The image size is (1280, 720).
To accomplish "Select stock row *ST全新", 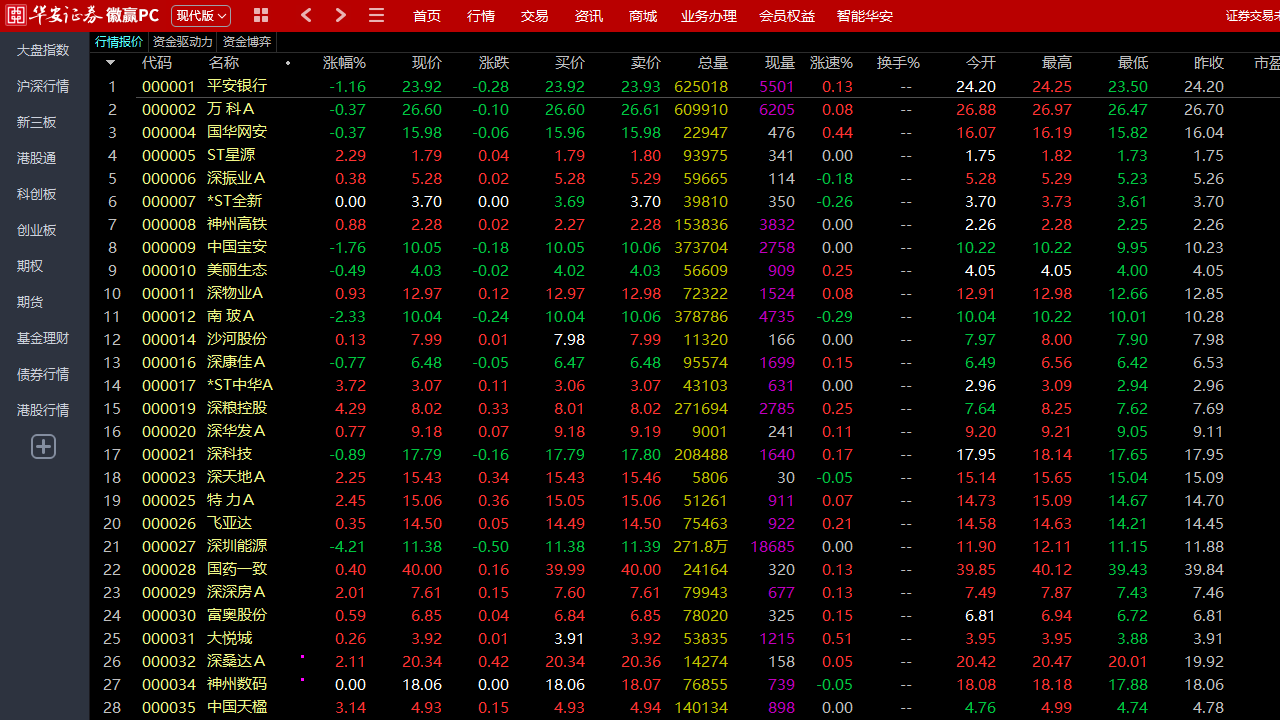I will 685,201.
